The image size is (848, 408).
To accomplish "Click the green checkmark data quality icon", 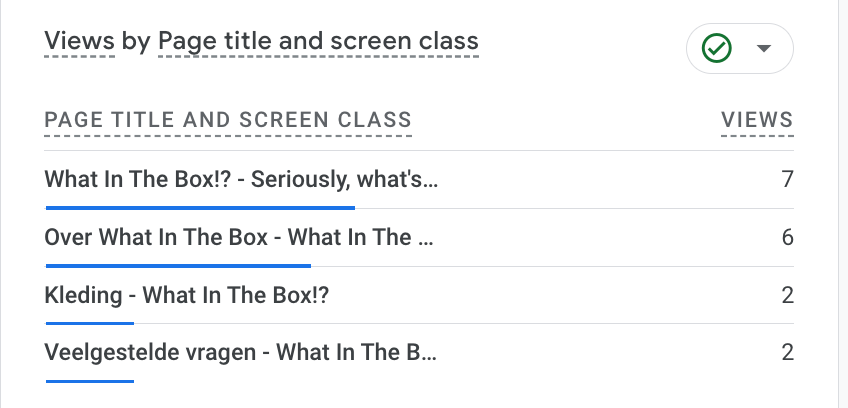I will click(716, 48).
